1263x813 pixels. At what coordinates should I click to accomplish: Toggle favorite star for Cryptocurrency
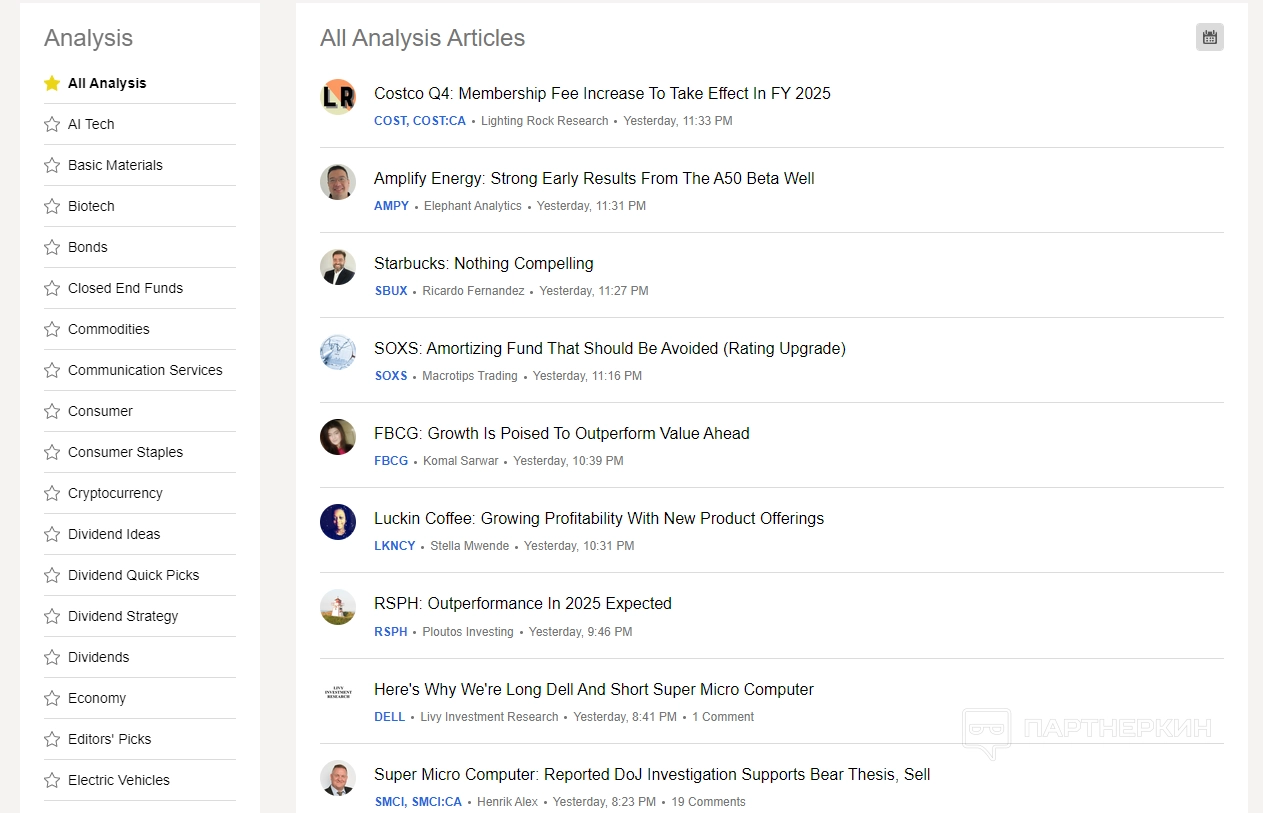click(x=52, y=493)
